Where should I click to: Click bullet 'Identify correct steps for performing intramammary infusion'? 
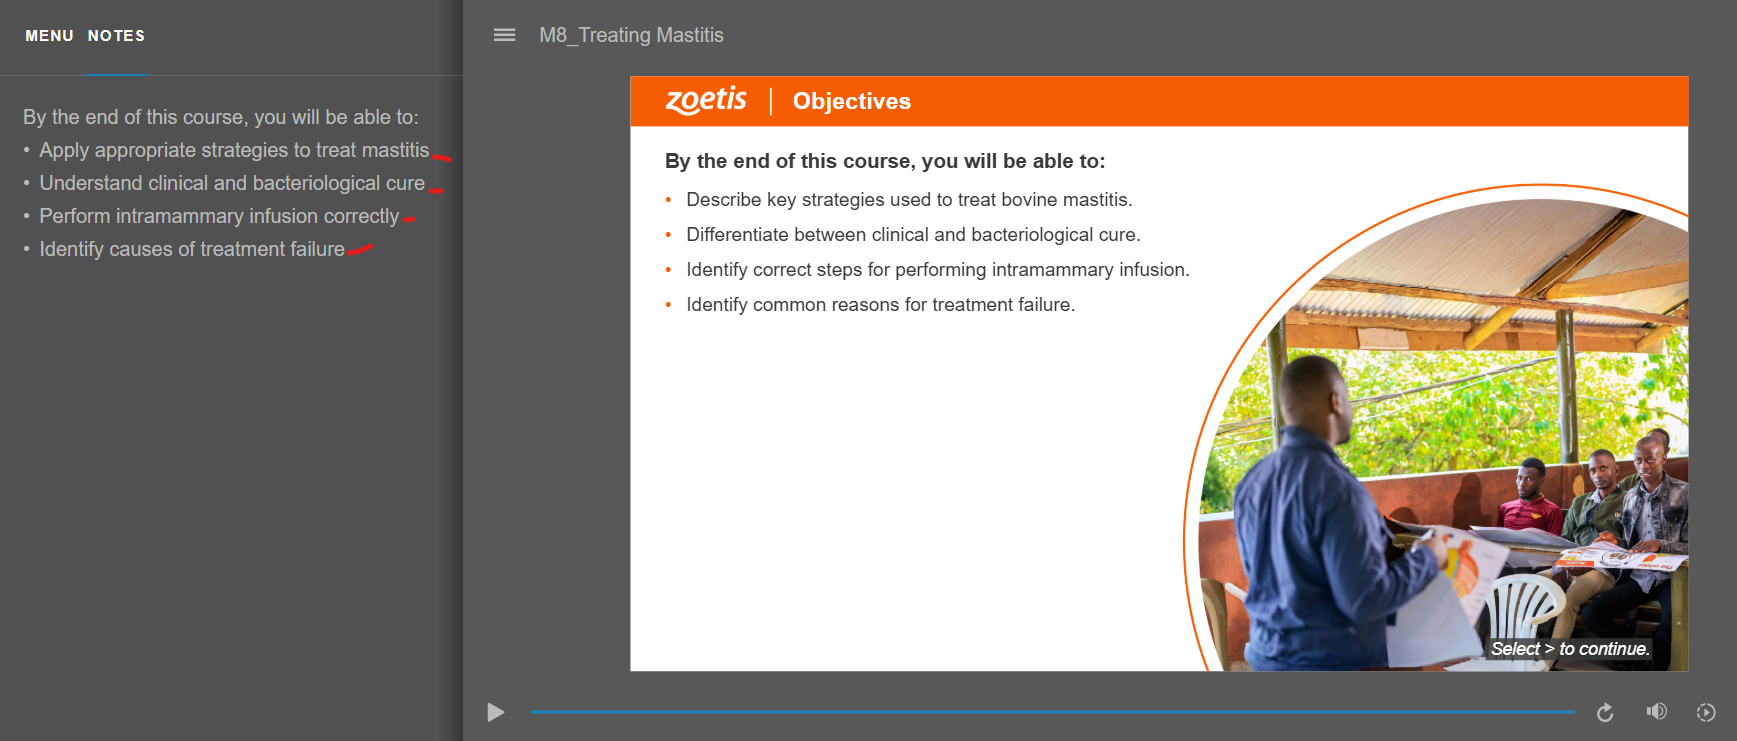[x=938, y=270]
